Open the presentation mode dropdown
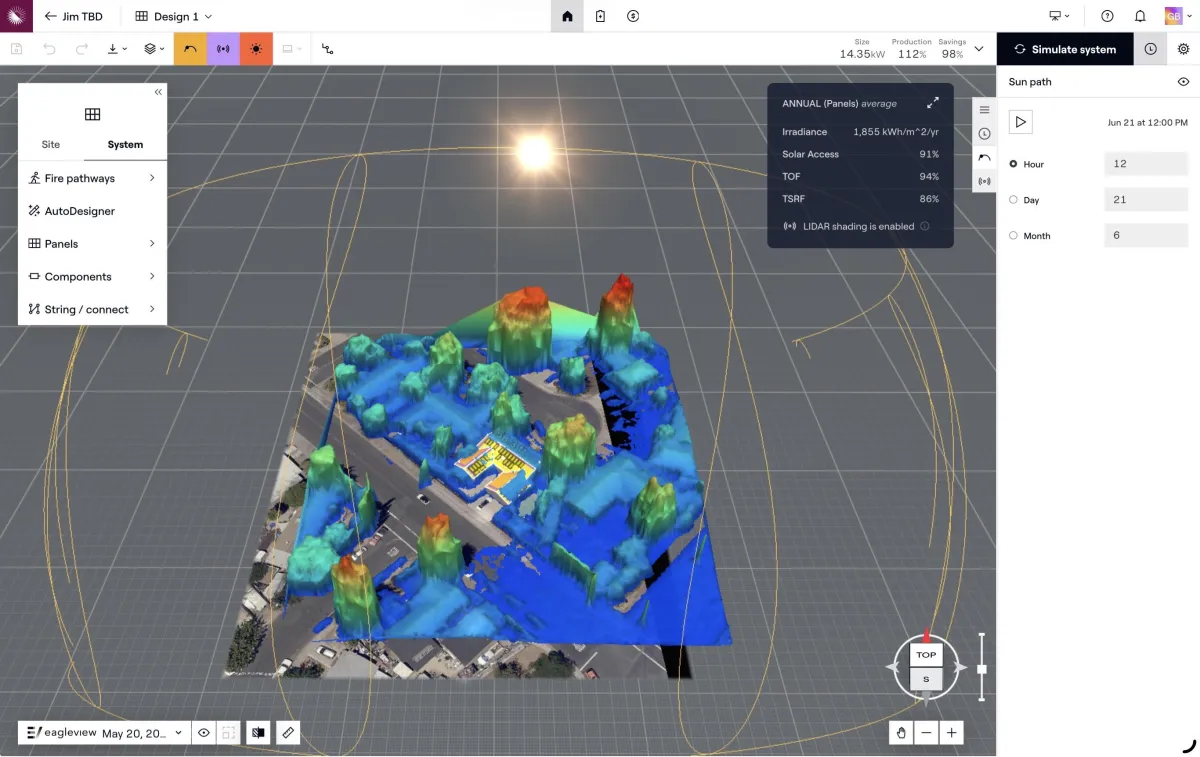Viewport: 1200px width, 757px height. (x=1059, y=16)
